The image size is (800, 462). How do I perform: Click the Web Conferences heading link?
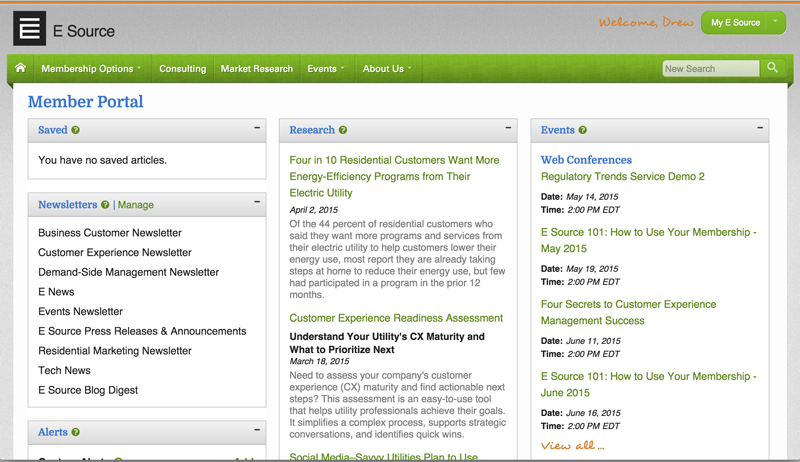[x=586, y=160]
